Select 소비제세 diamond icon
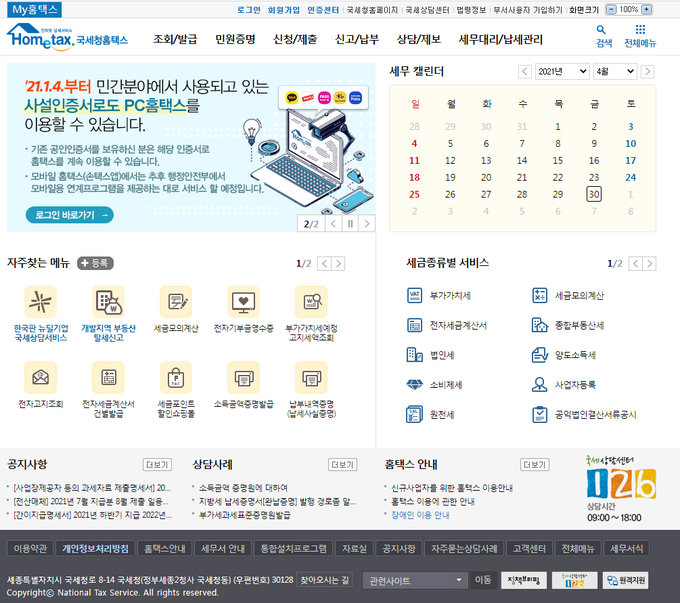The width and height of the screenshot is (680, 603). pyautogui.click(x=415, y=384)
